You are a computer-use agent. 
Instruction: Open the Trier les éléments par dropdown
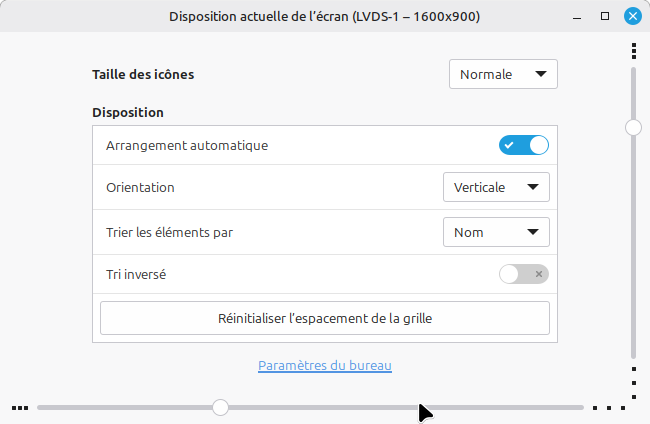point(496,232)
